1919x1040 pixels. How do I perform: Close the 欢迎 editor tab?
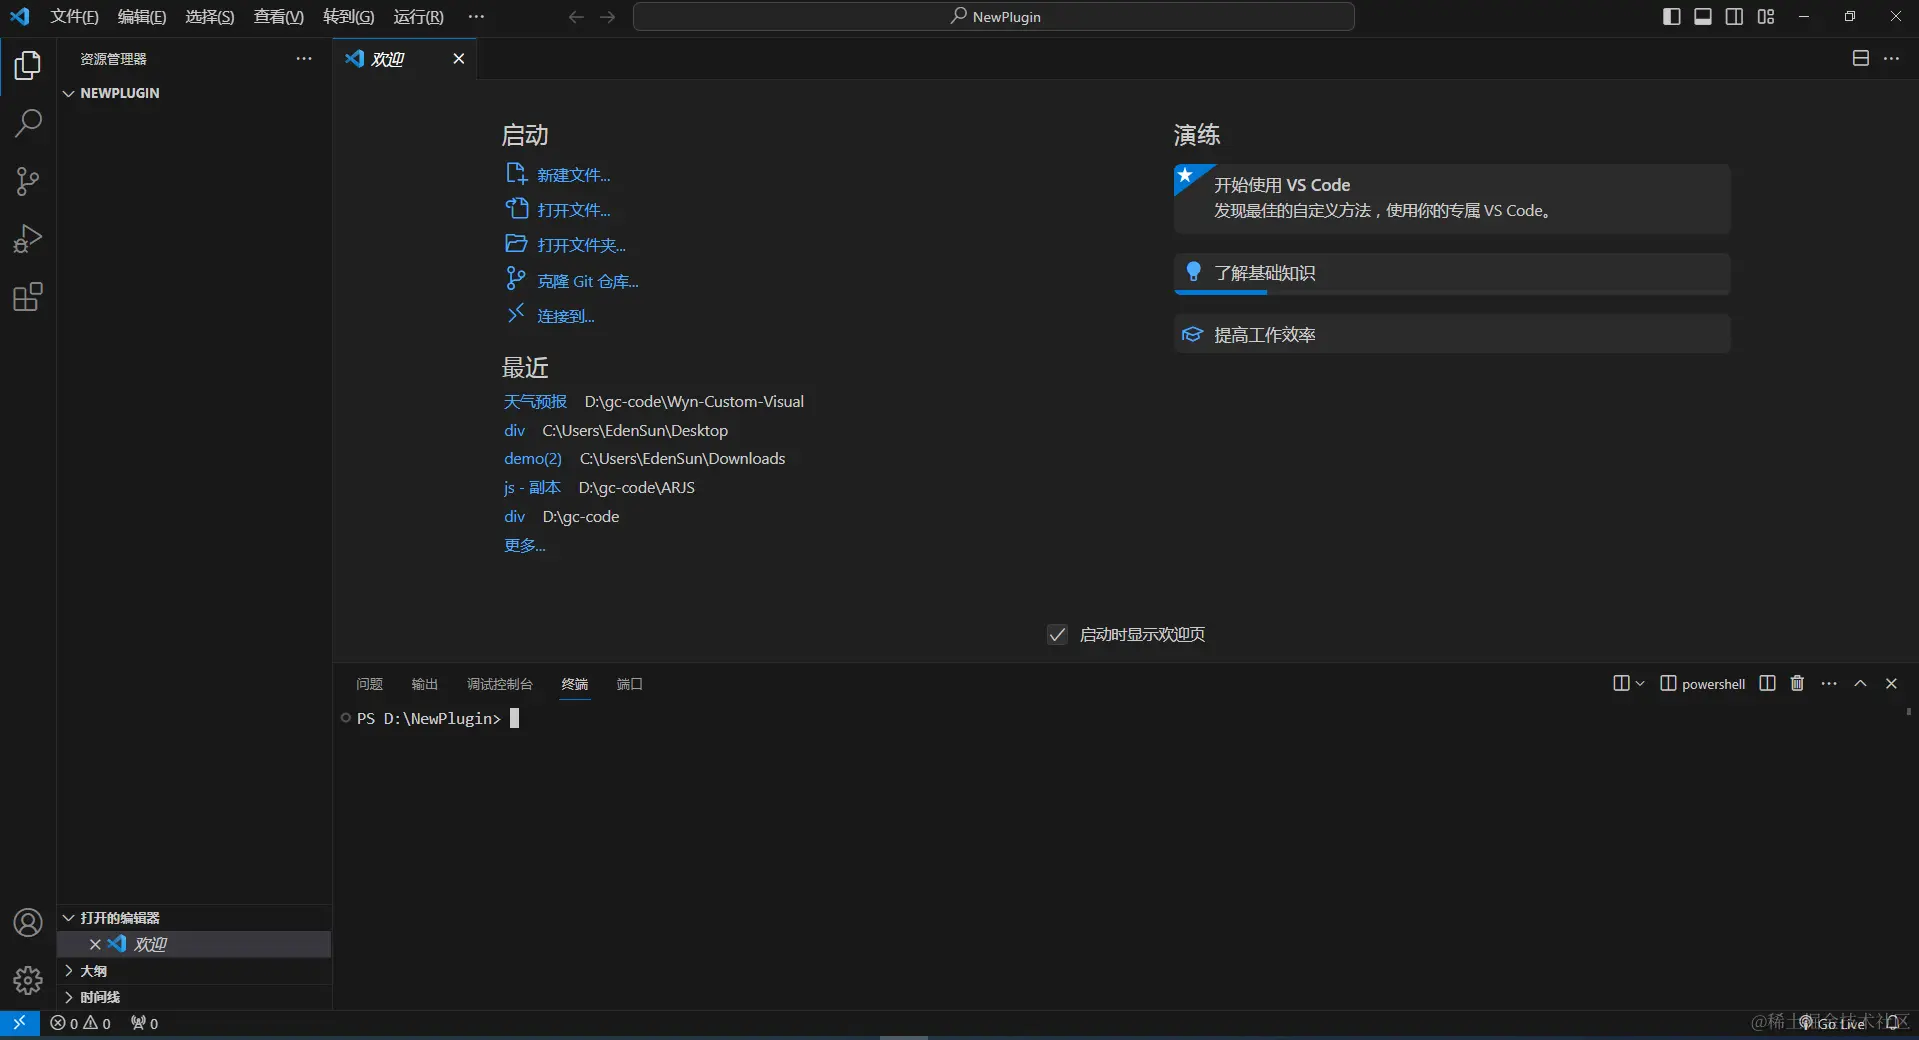tap(459, 59)
